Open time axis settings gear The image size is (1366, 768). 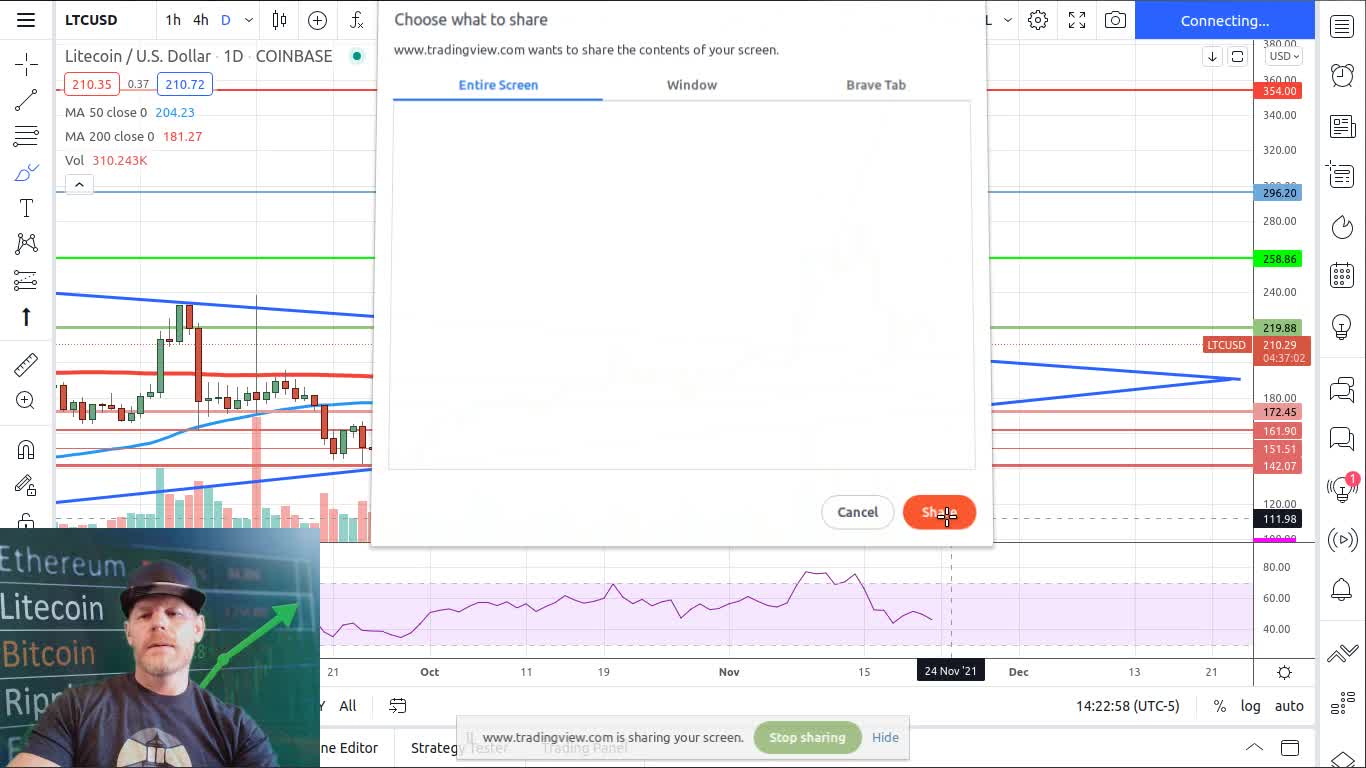pyautogui.click(x=1284, y=673)
